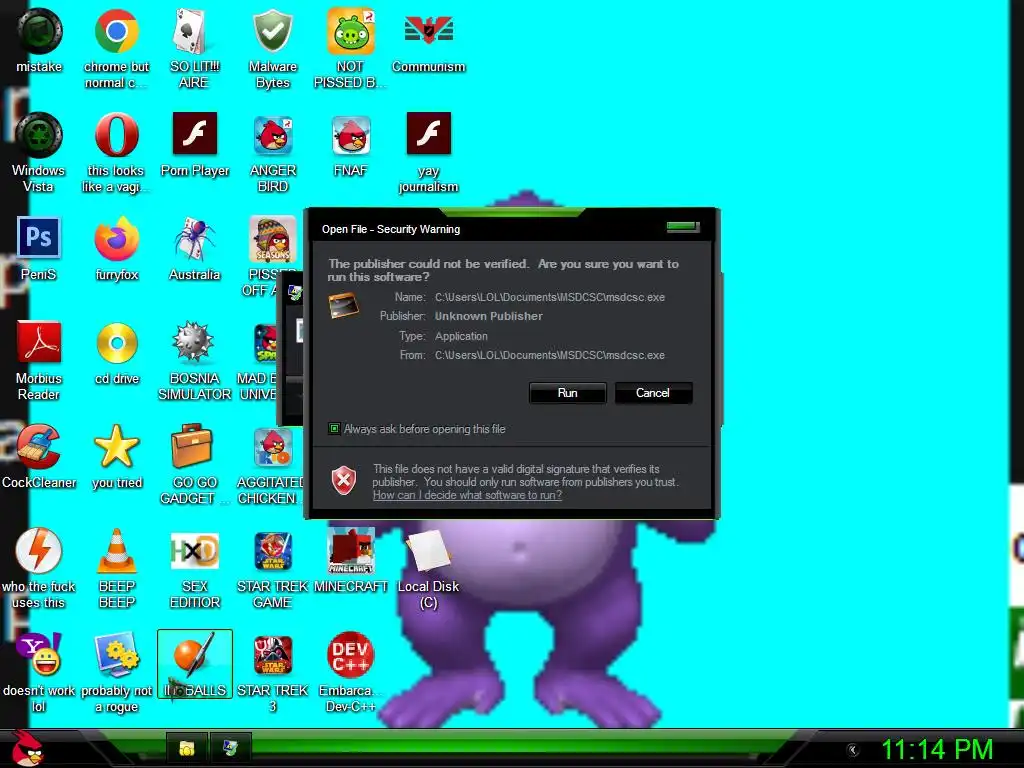
Task: Open the 'Local Disk (C)' icon
Action: click(428, 551)
